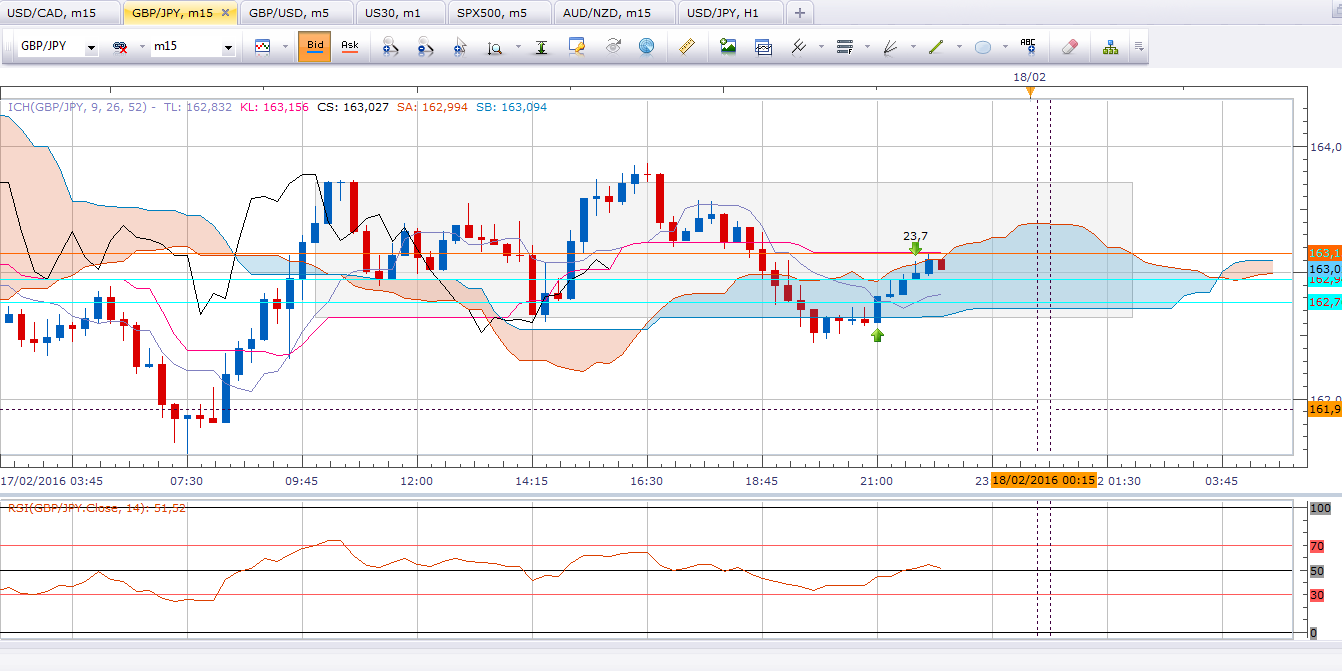Click the eraser tool icon
The width and height of the screenshot is (1342, 671).
pos(1069,46)
